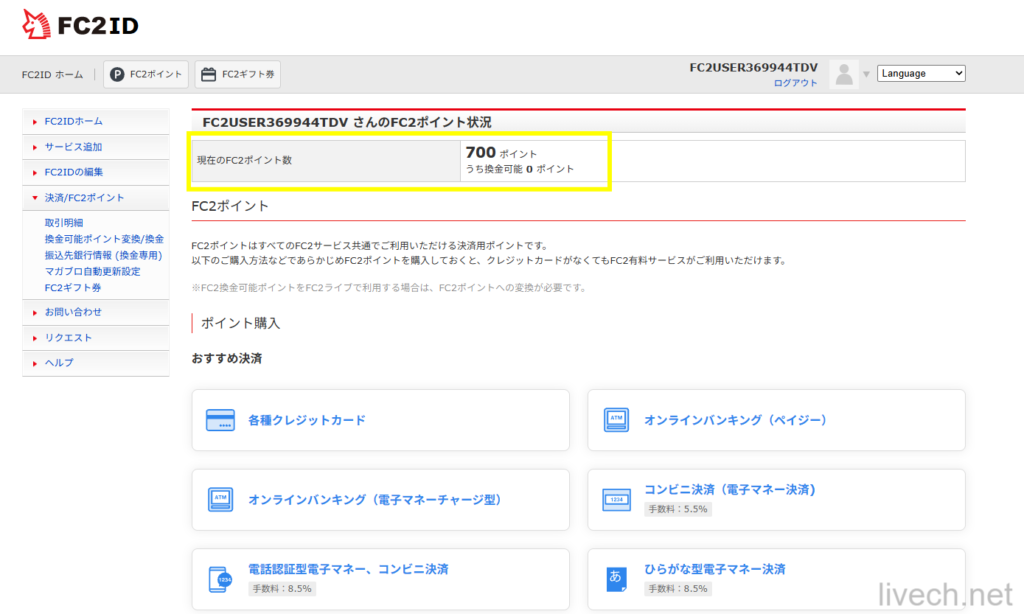
Task: Click the ポイント購入 section heading
Action: tap(240, 323)
